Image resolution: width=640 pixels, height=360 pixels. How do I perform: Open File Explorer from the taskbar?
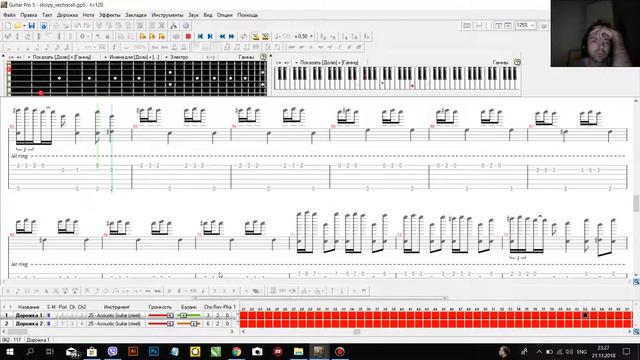pyautogui.click(x=298, y=351)
